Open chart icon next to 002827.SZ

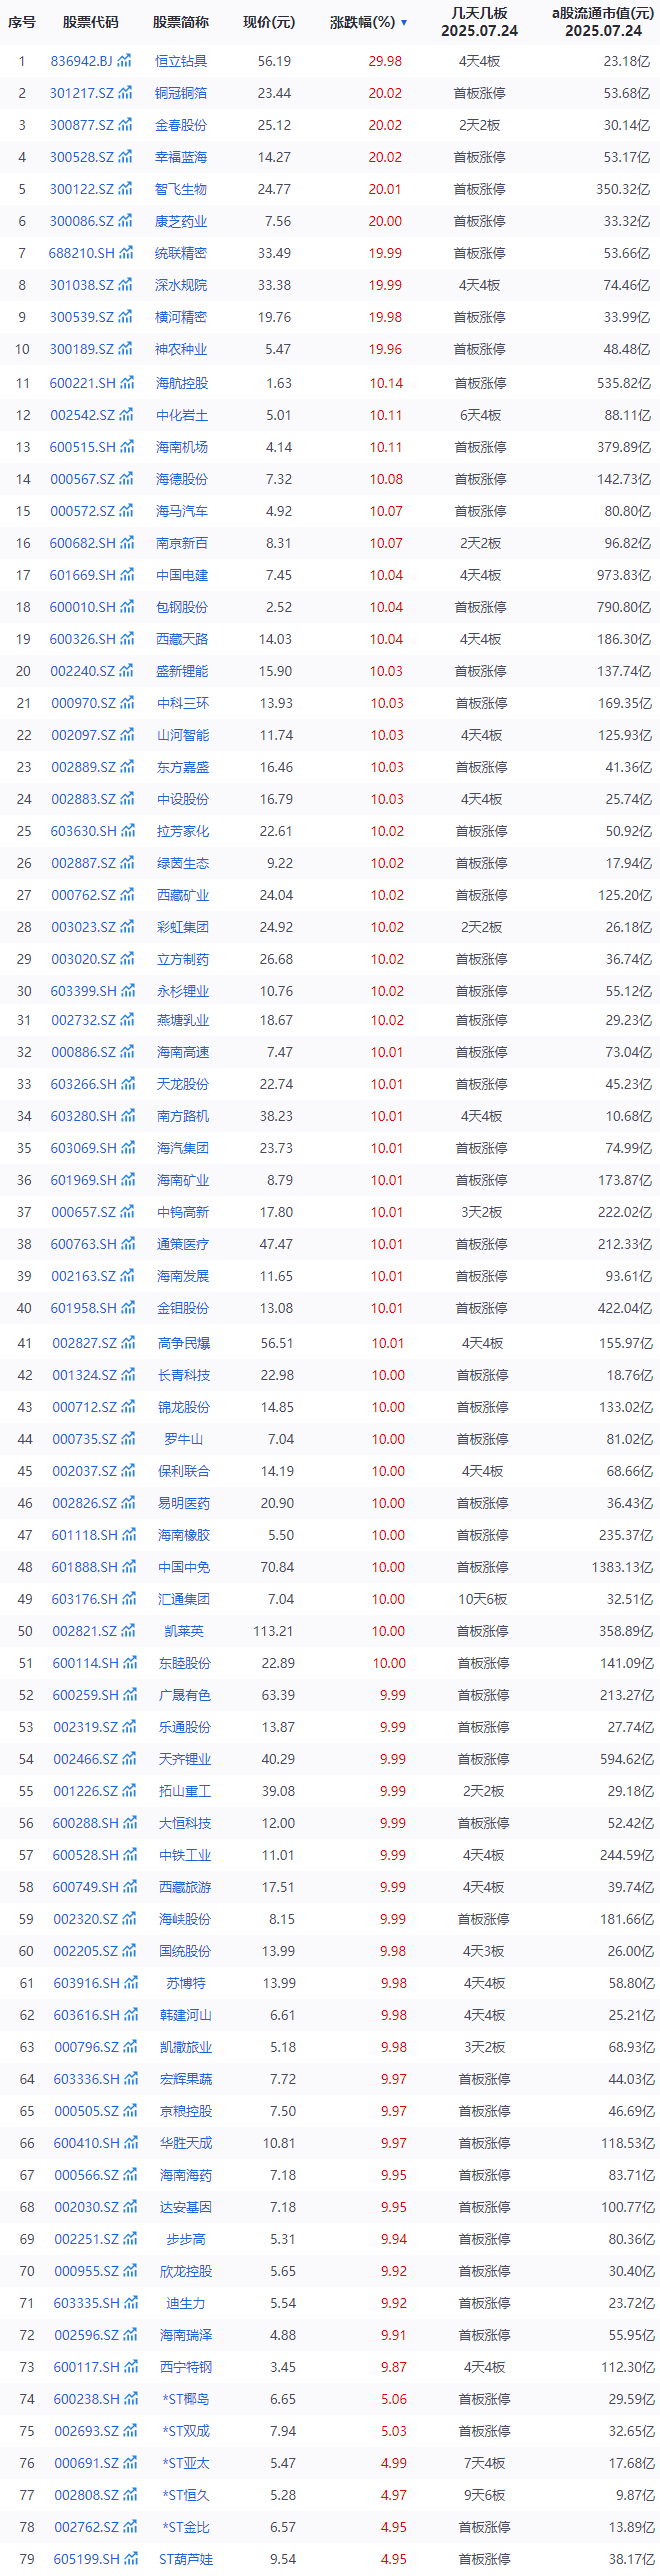128,1343
